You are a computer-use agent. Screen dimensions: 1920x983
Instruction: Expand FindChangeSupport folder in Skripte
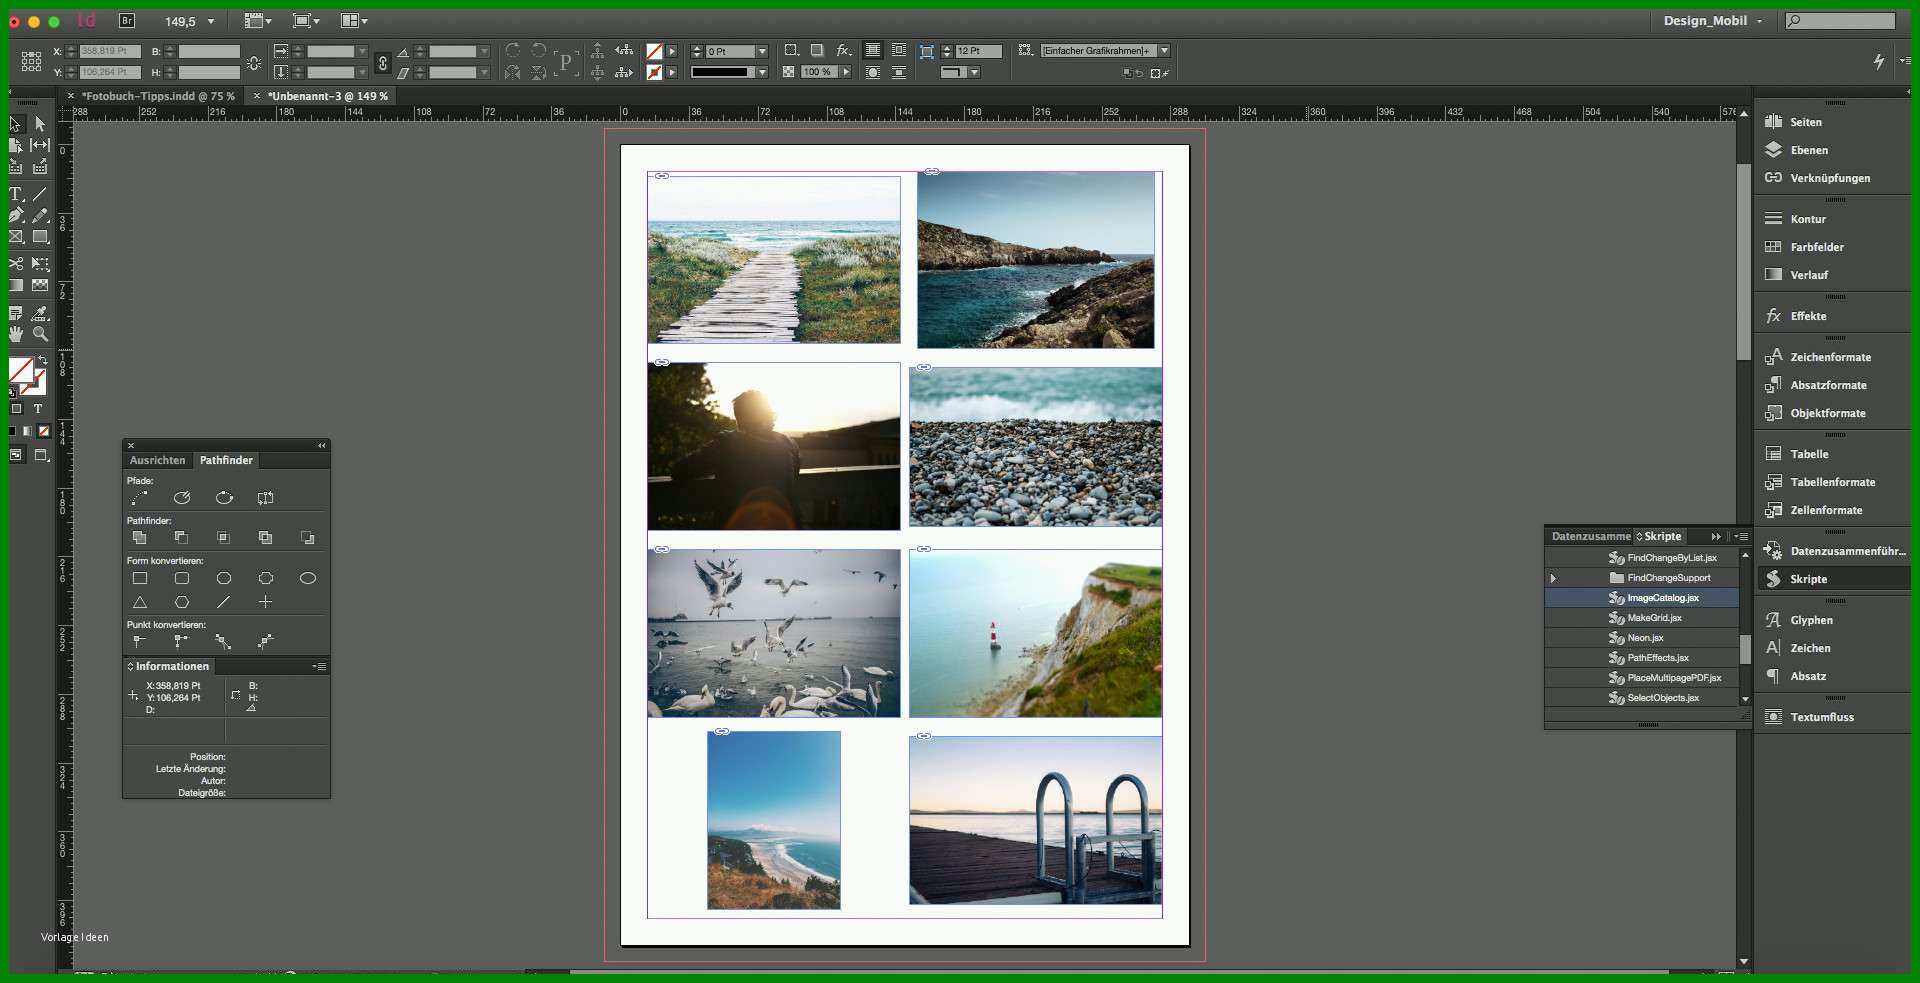(x=1553, y=578)
